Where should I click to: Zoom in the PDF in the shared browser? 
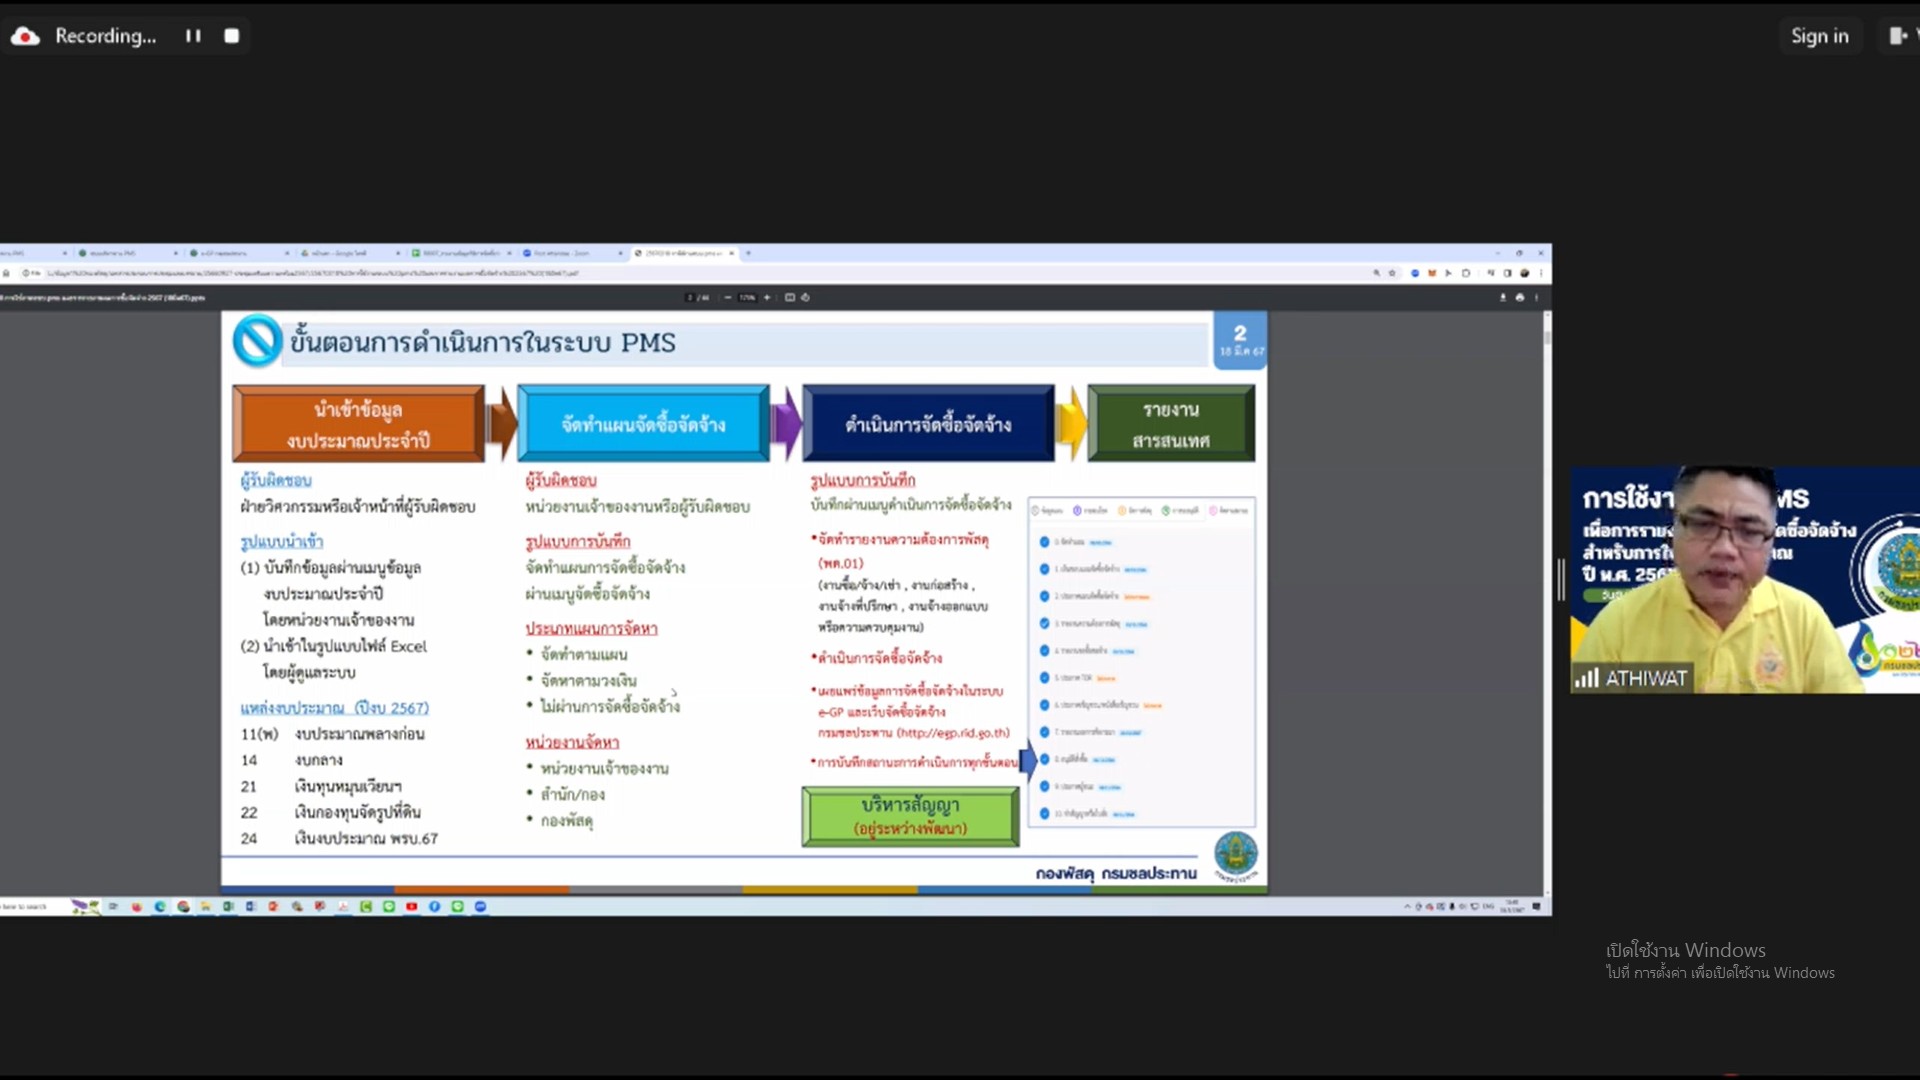pos(767,297)
